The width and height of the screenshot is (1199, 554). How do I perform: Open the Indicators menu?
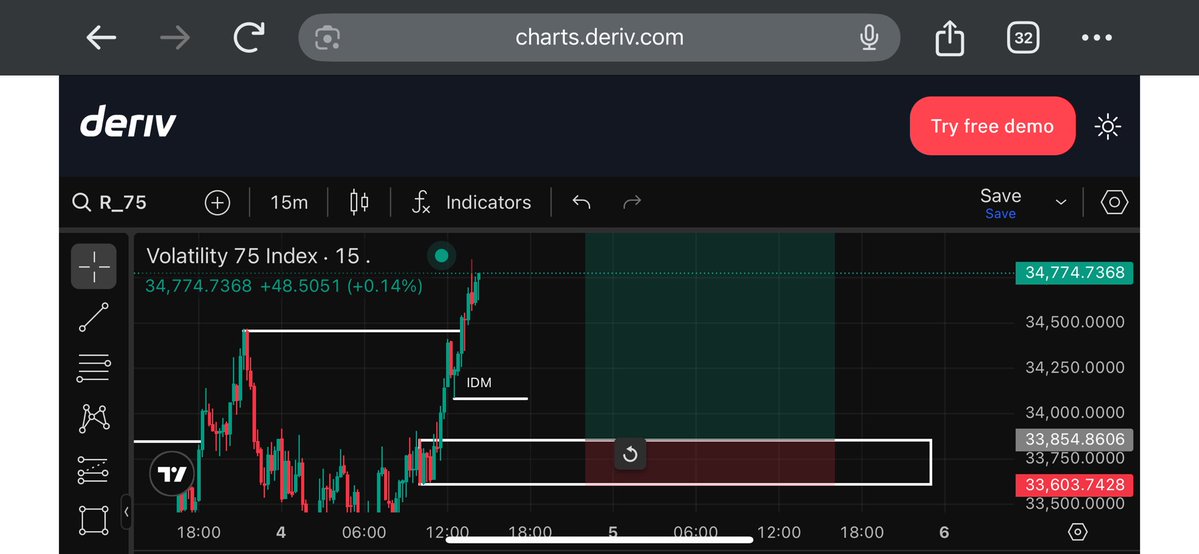tap(472, 203)
